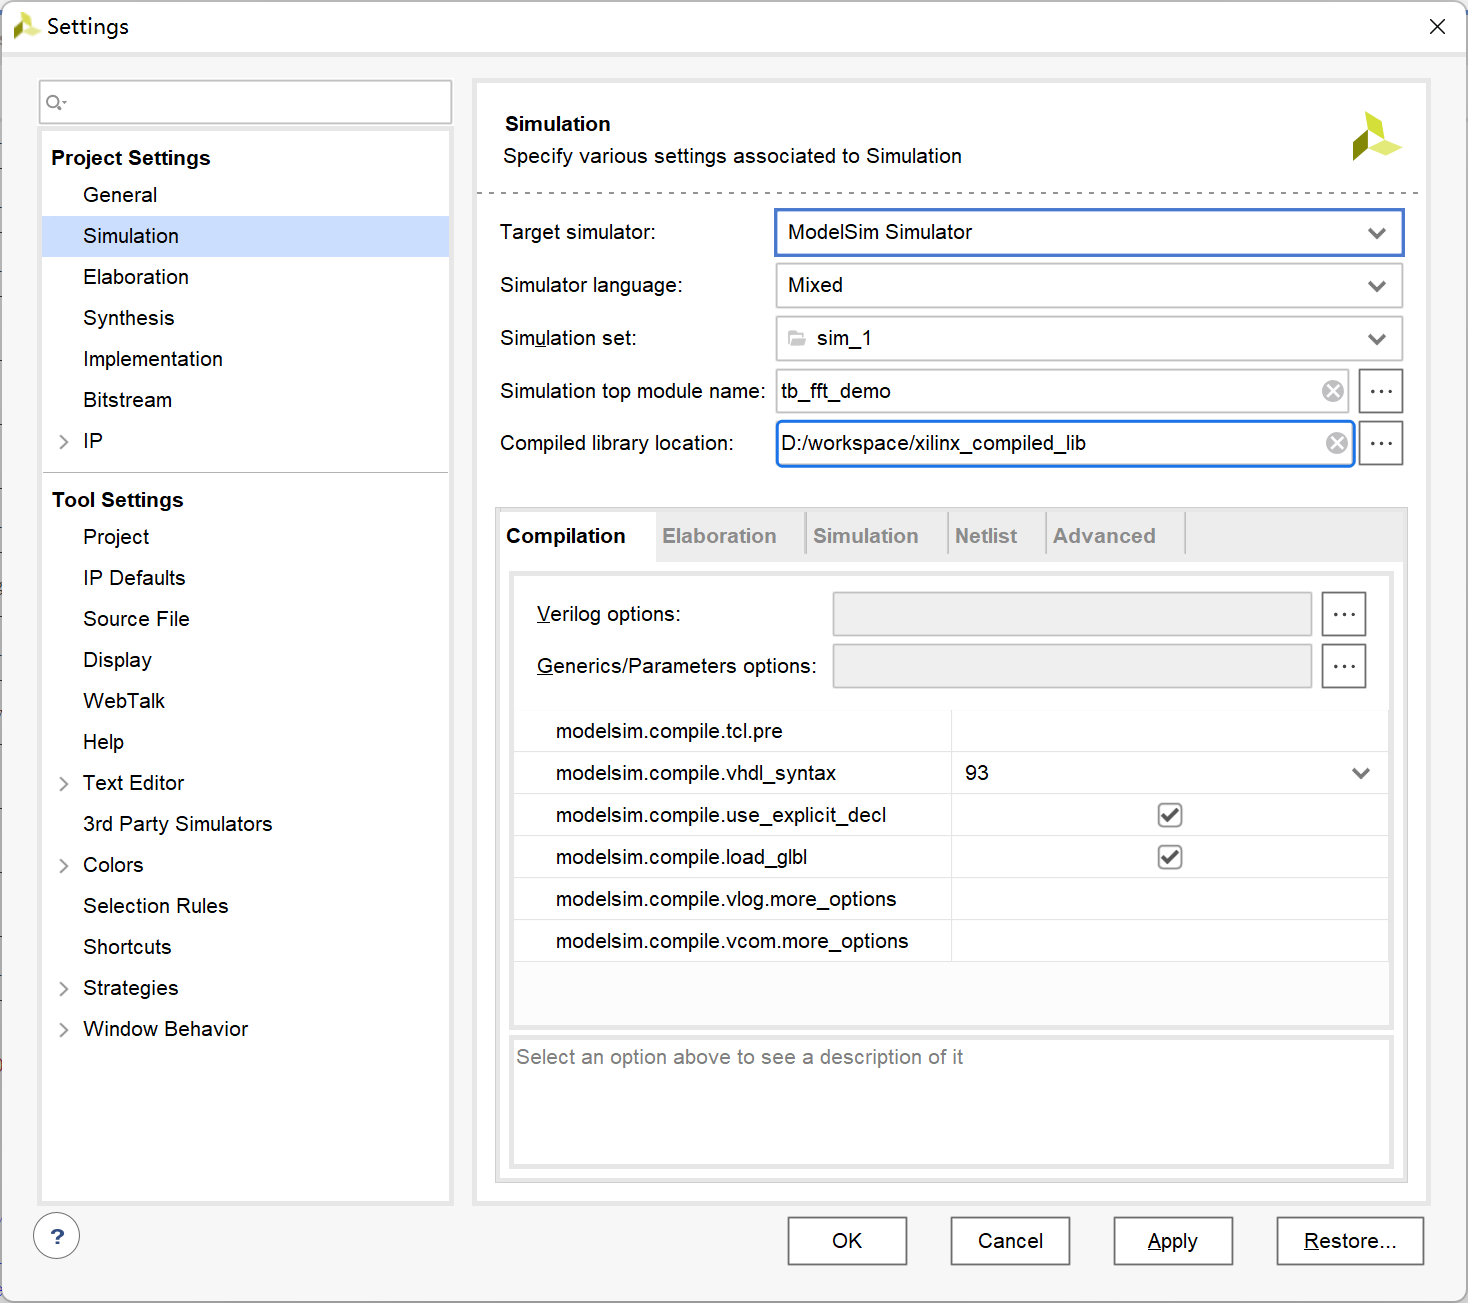Select WebTalk in Tool Settings
The width and height of the screenshot is (1468, 1303).
(124, 701)
